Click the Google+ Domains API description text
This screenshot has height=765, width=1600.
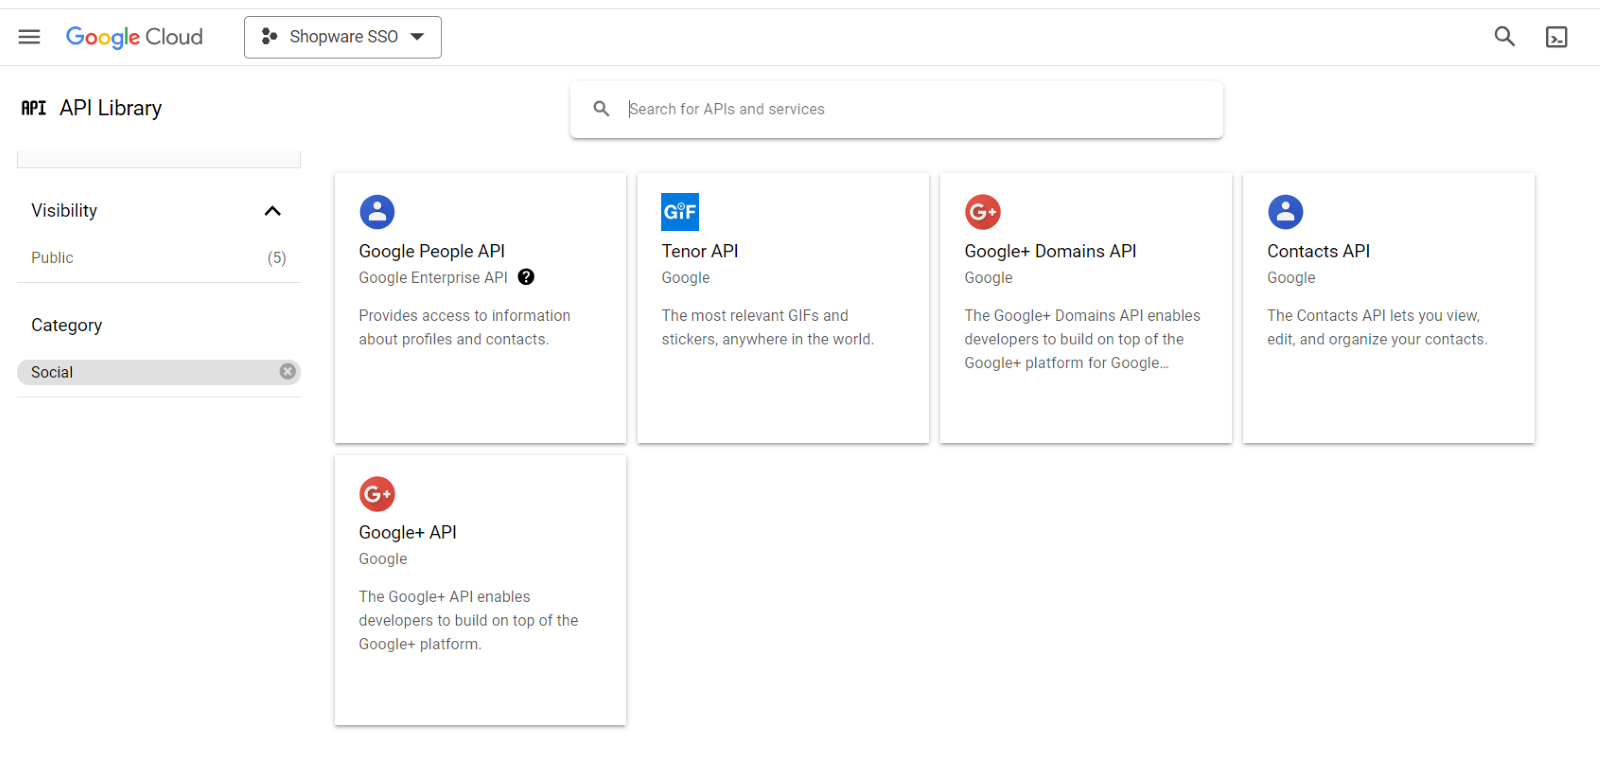point(1082,339)
